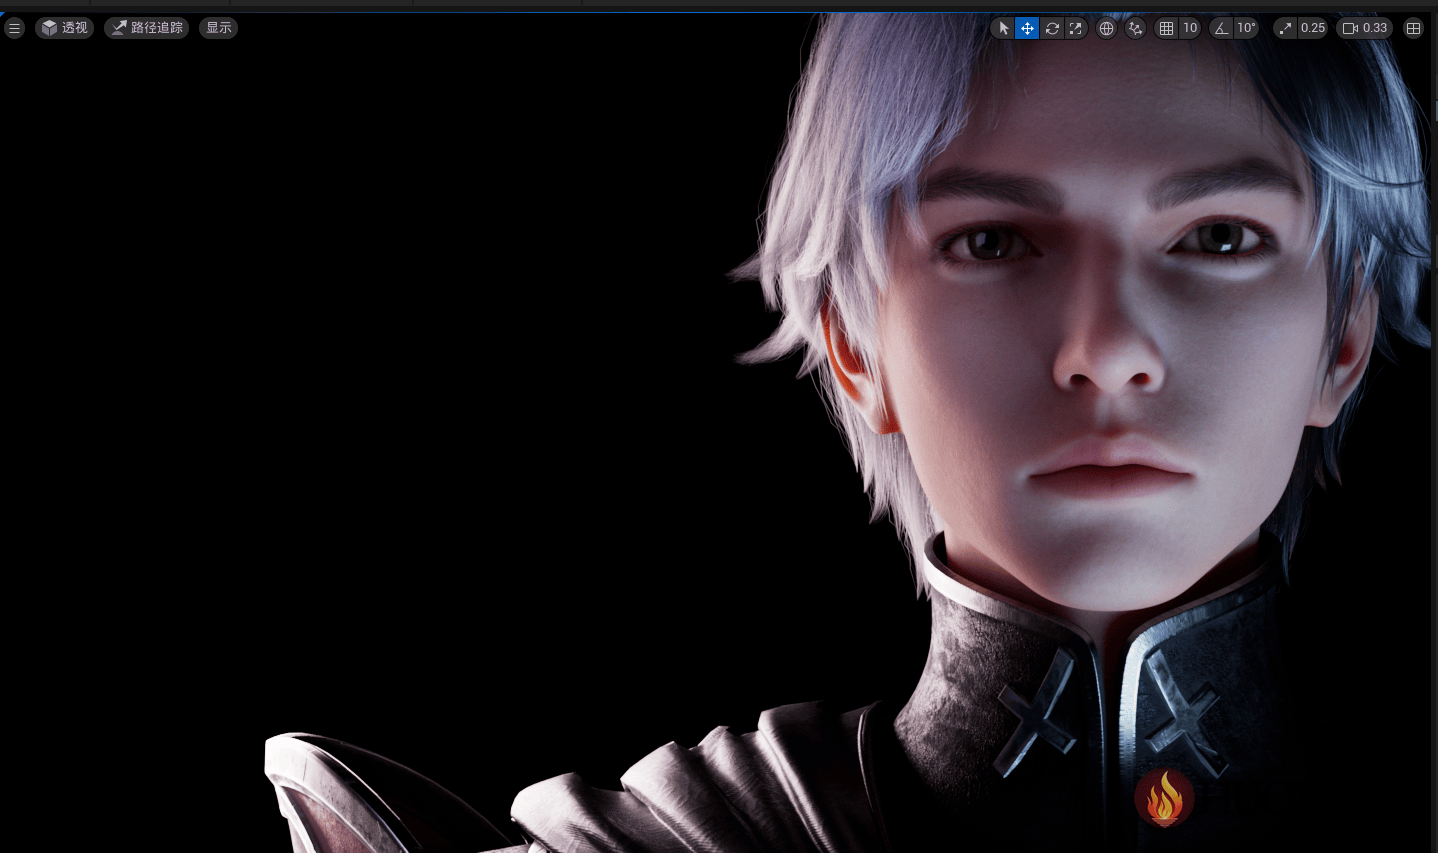Click the camera speed icon
Image resolution: width=1438 pixels, height=853 pixels.
coord(1350,28)
